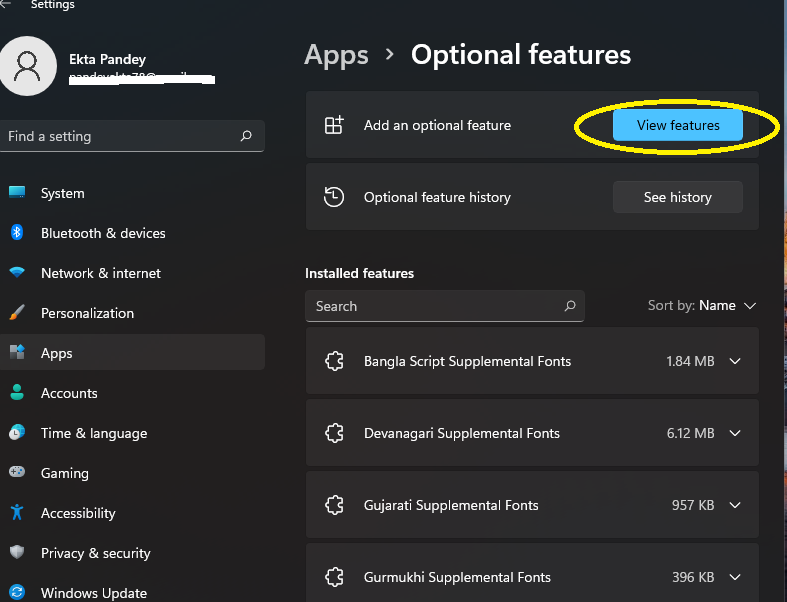Expand Devanagari Supplemental Fonts details
This screenshot has height=602, width=787.
[735, 433]
